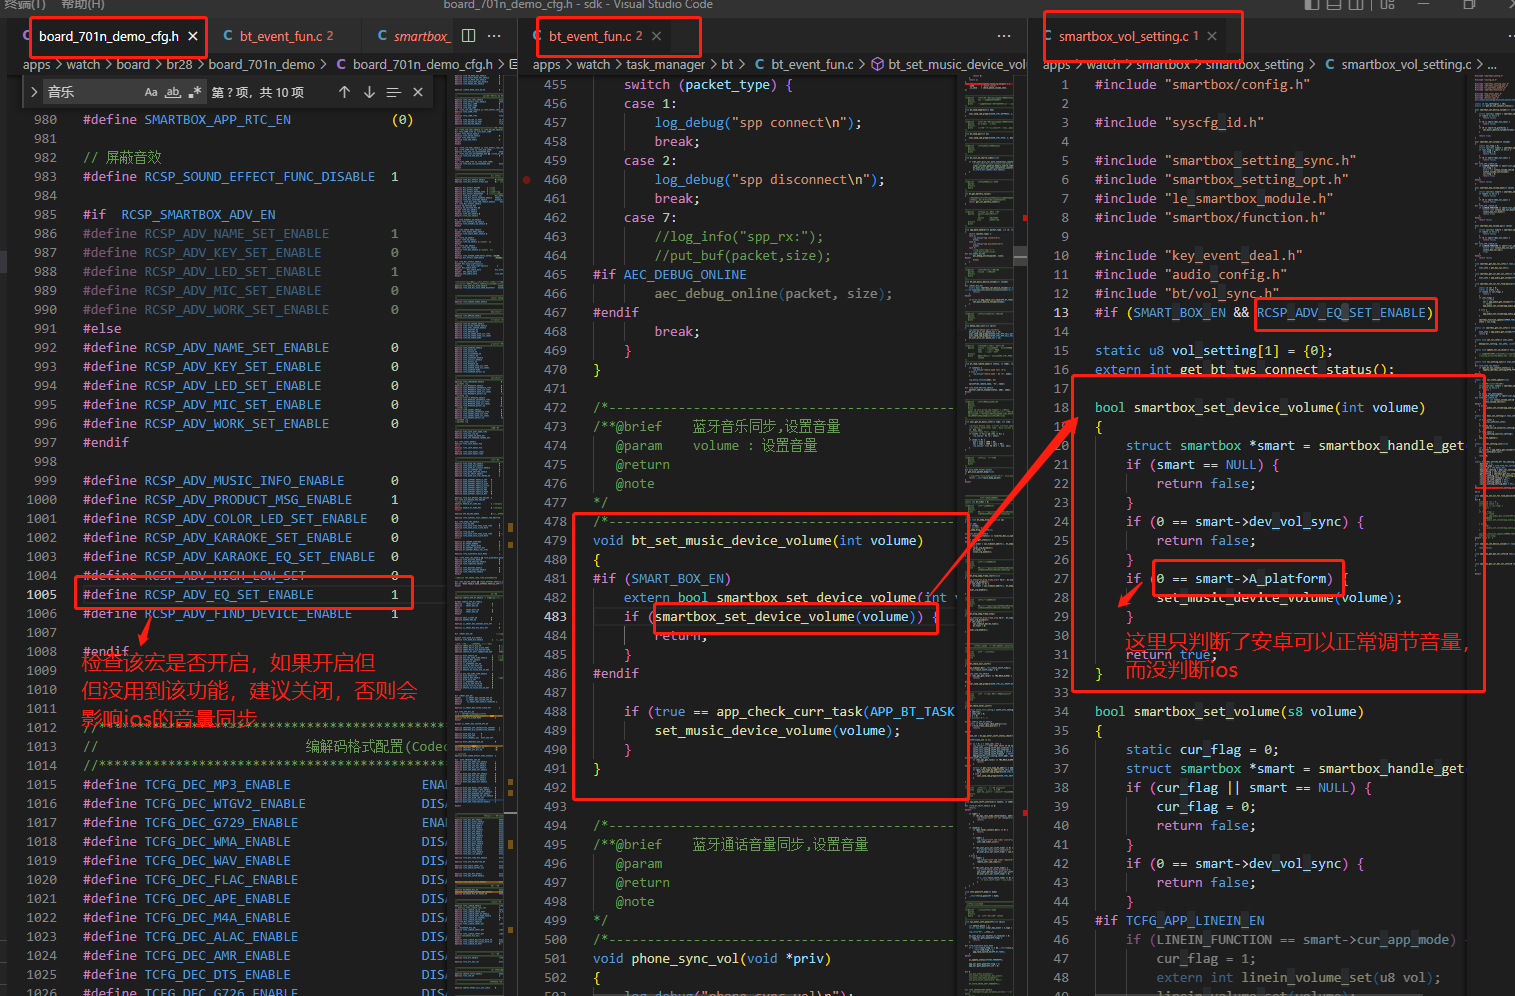Viewport: 1515px width, 996px height.
Task: Split the left editor group
Action: coord(468,36)
